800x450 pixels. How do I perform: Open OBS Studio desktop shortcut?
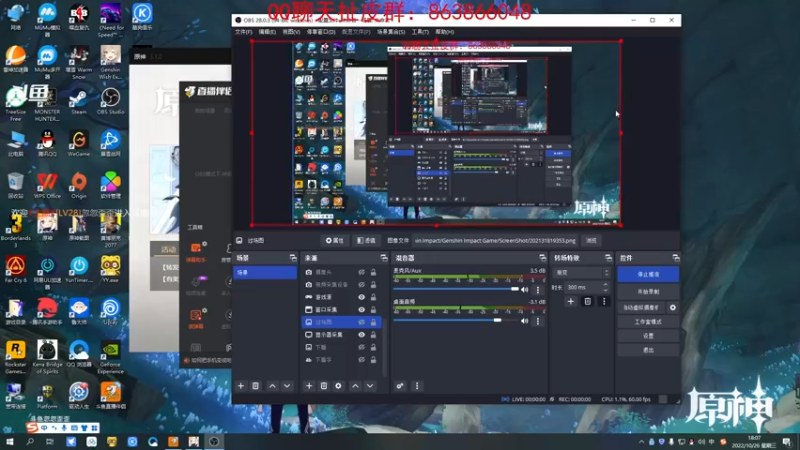coord(110,101)
